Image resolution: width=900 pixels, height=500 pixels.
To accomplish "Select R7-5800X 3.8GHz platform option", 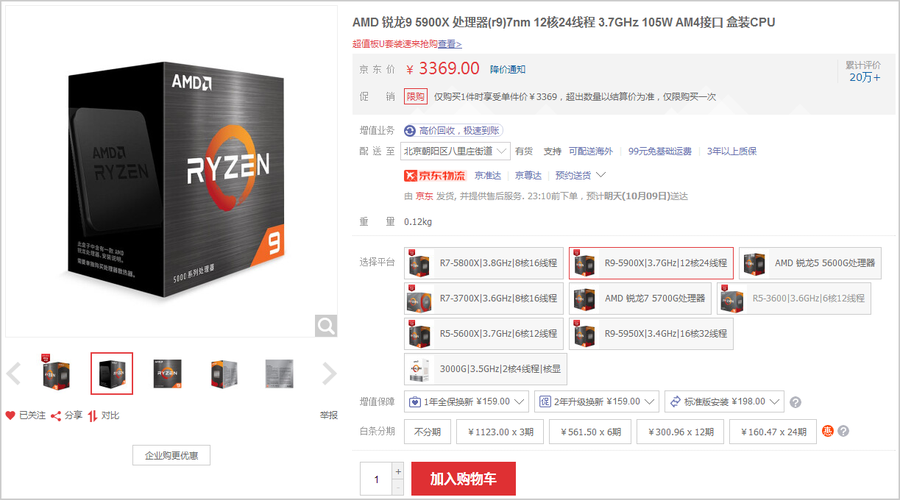I will pyautogui.click(x=483, y=263).
